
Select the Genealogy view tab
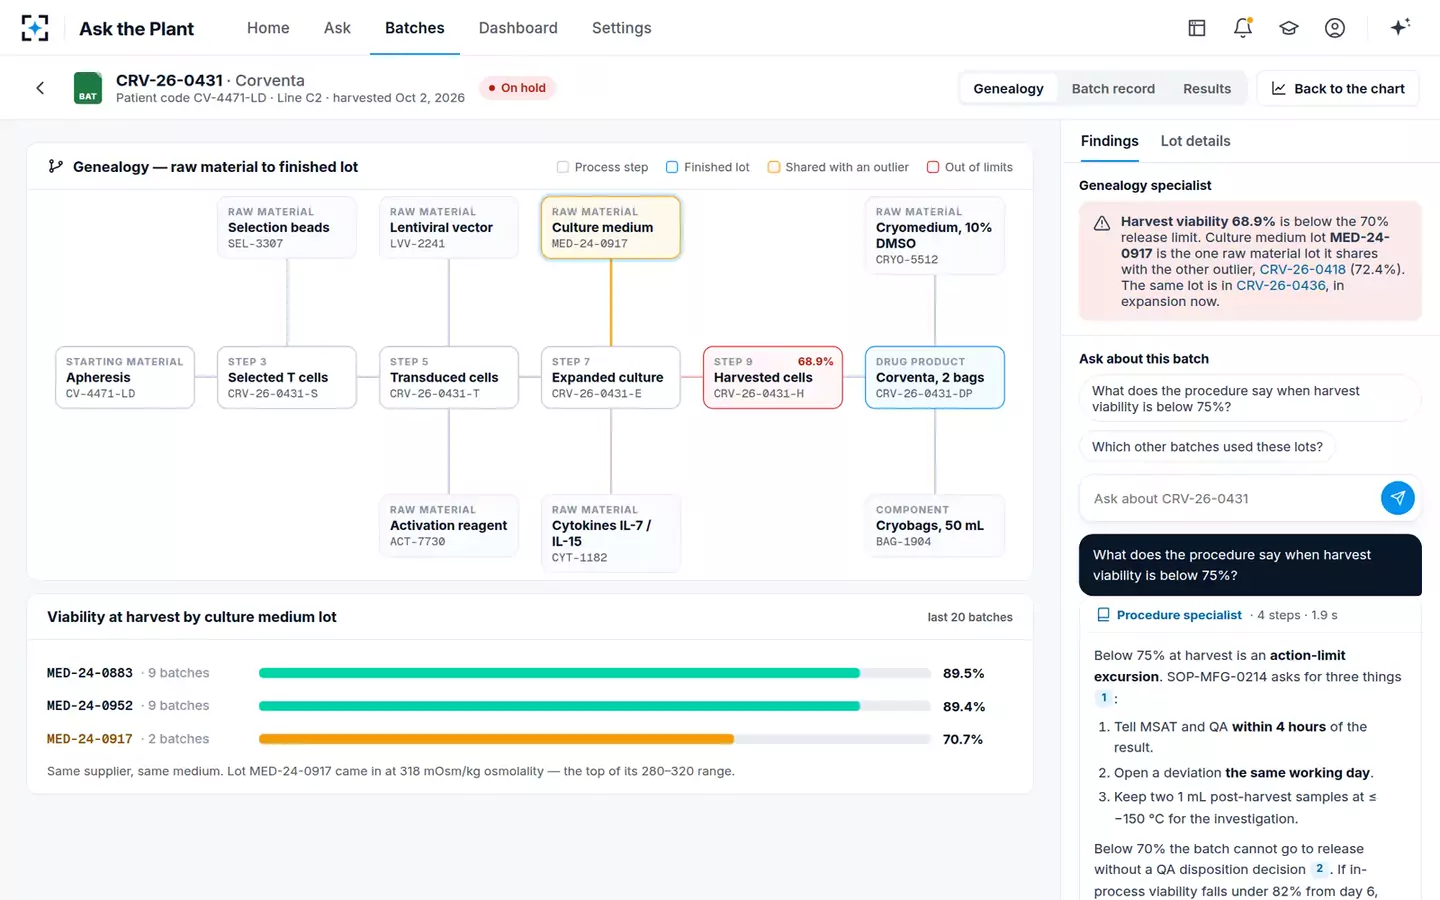click(x=1008, y=88)
